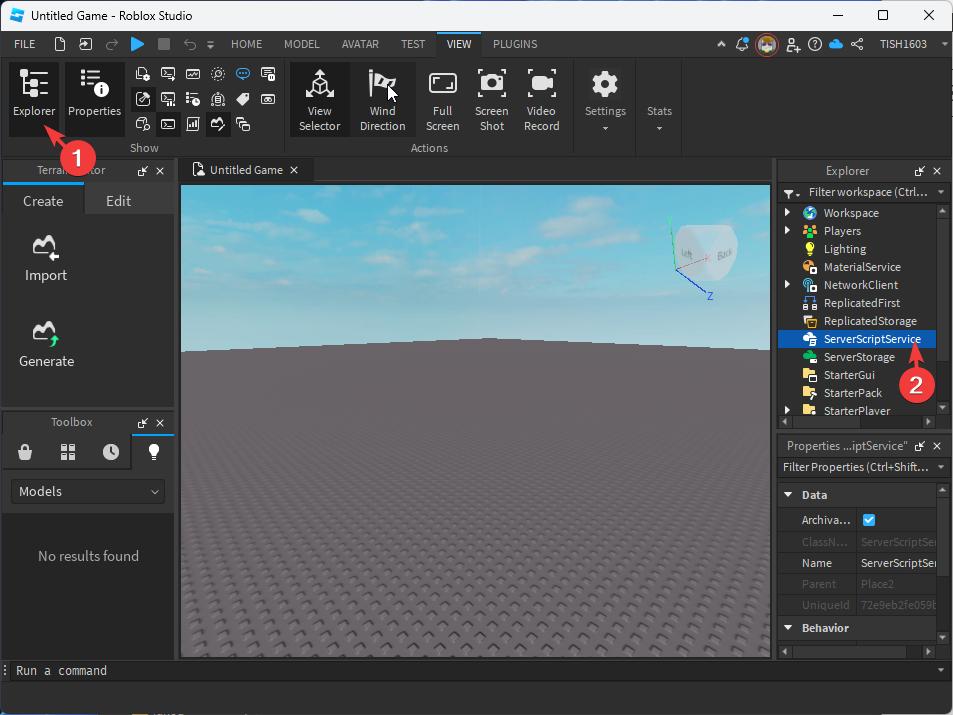
Task: Click Generate in the Terrain Editor
Action: 45,345
